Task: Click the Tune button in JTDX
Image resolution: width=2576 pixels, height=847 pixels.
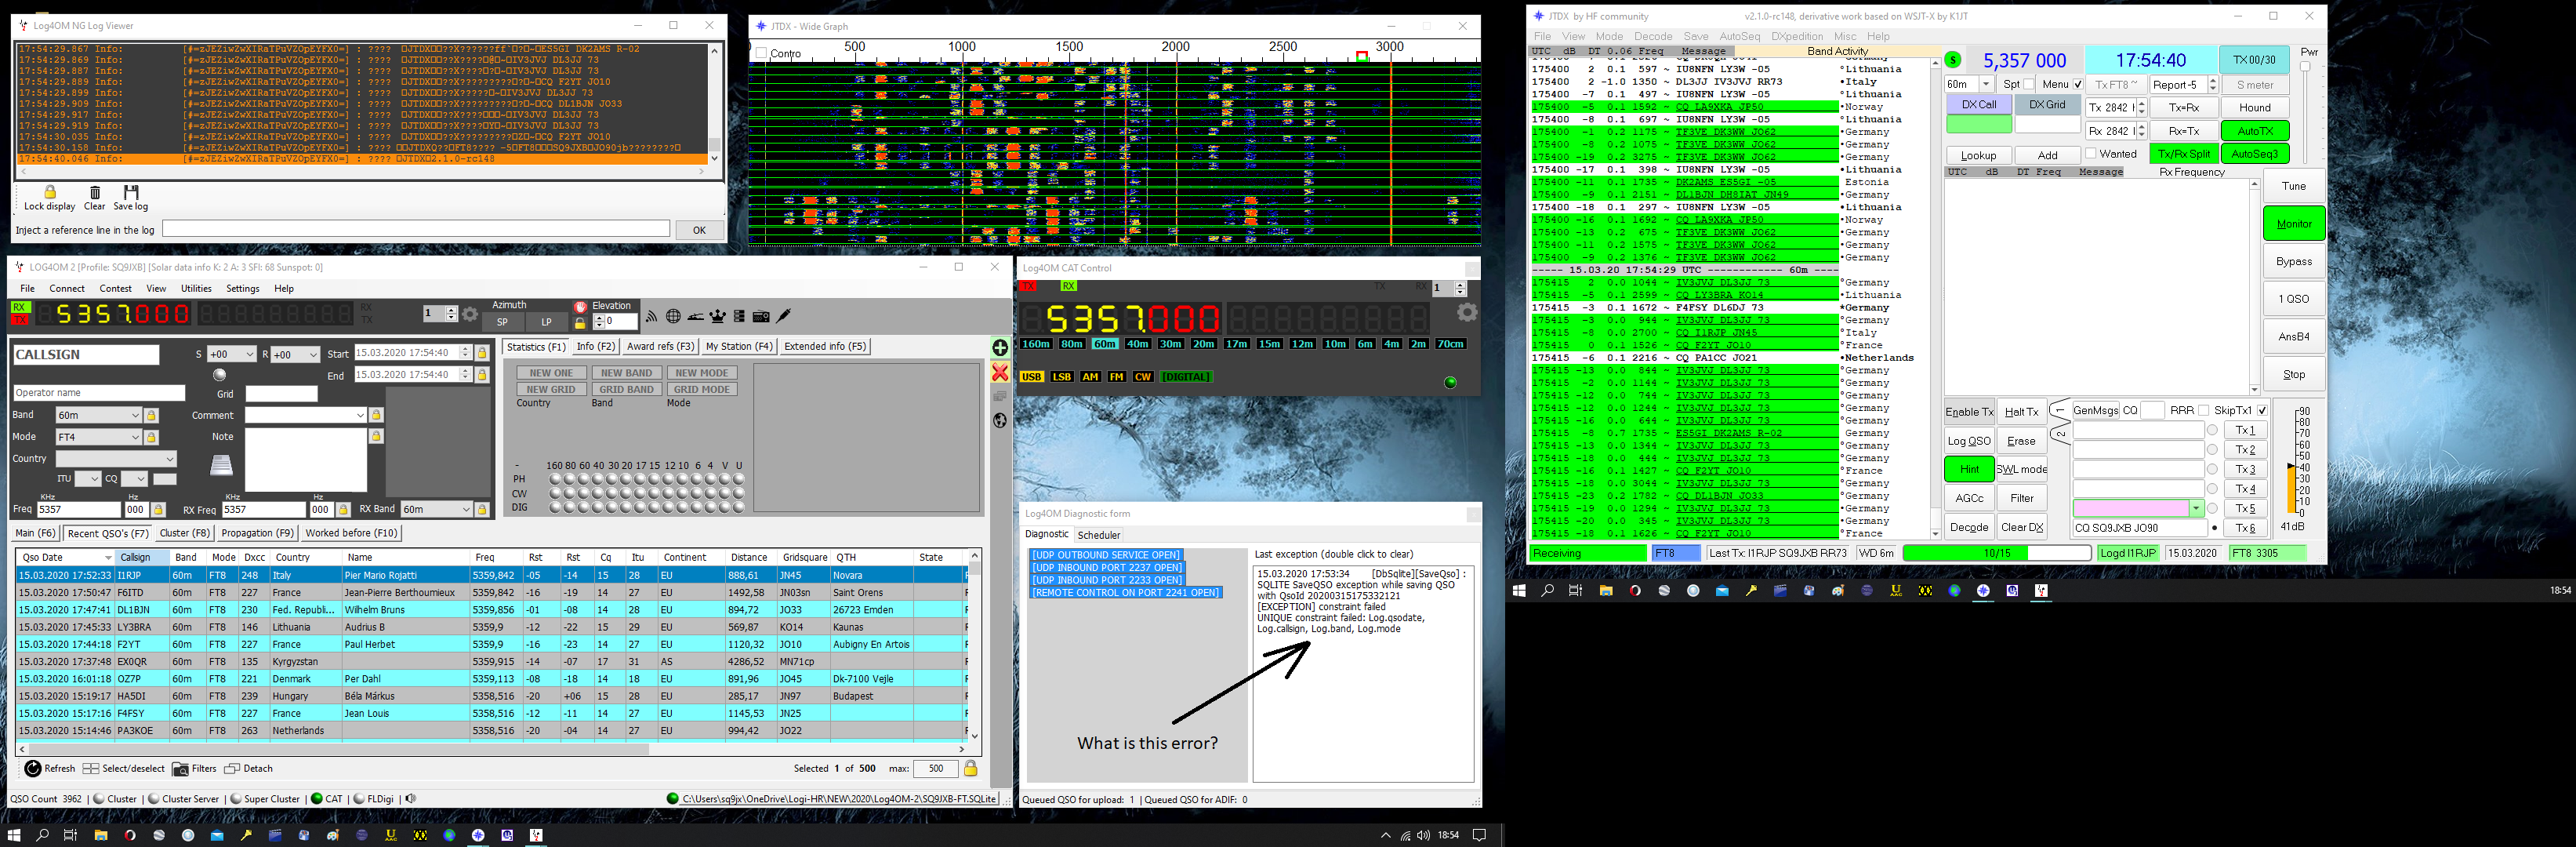Action: [x=2294, y=186]
